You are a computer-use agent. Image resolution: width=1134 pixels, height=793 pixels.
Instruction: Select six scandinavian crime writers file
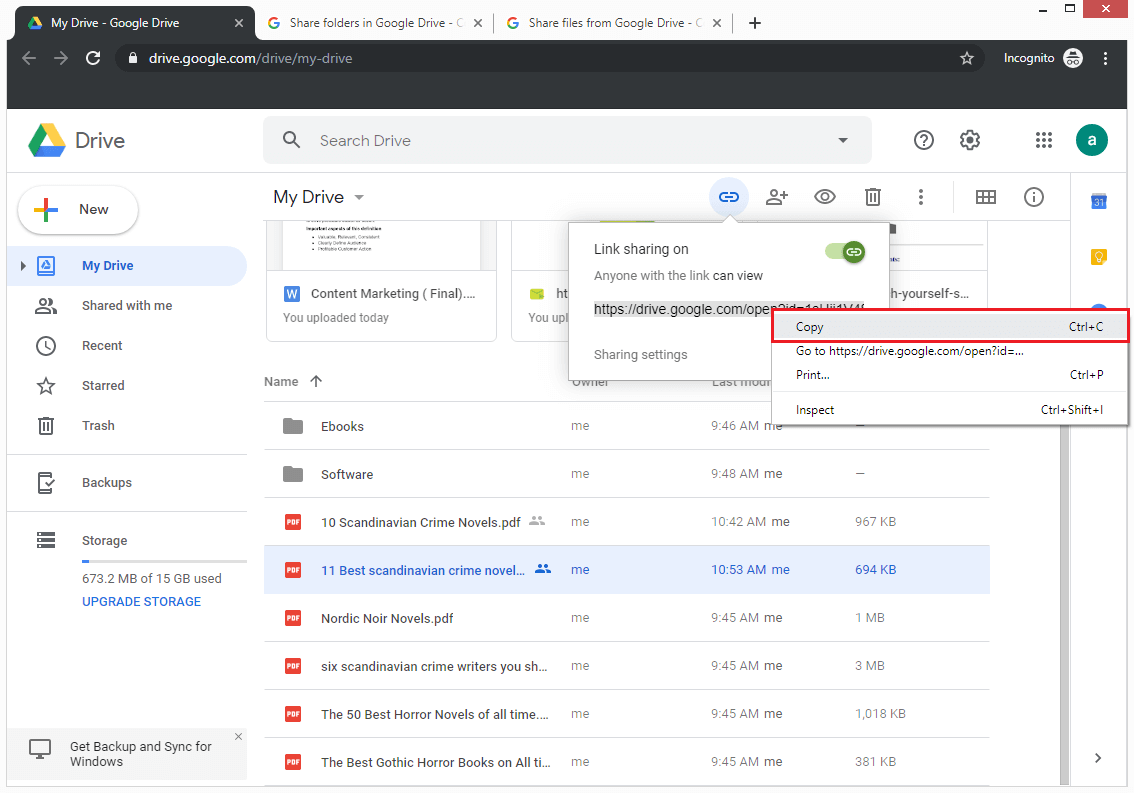point(626,666)
